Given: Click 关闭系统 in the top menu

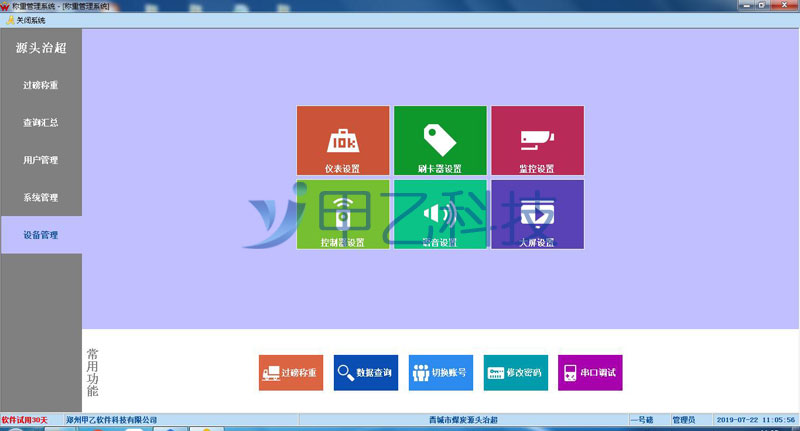Looking at the screenshot, I should 32,20.
